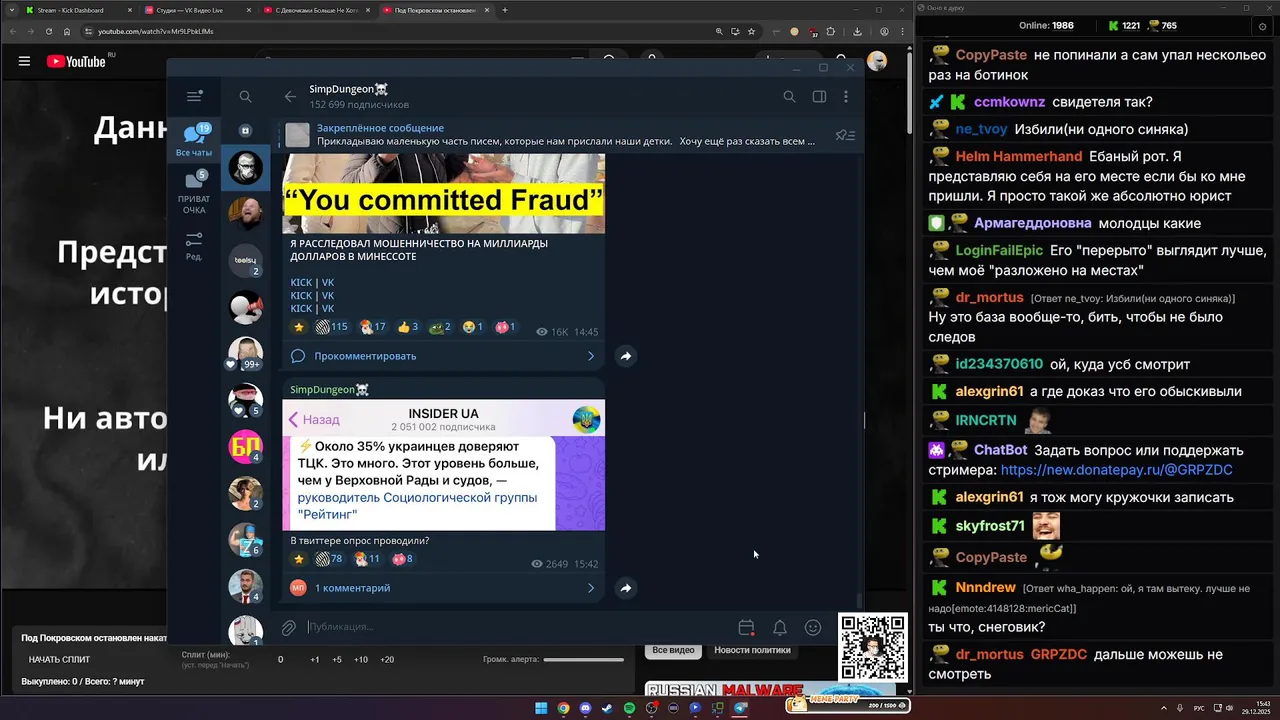Open scheduled messages calendar icon
Viewport: 1280px width, 720px height.
746,627
